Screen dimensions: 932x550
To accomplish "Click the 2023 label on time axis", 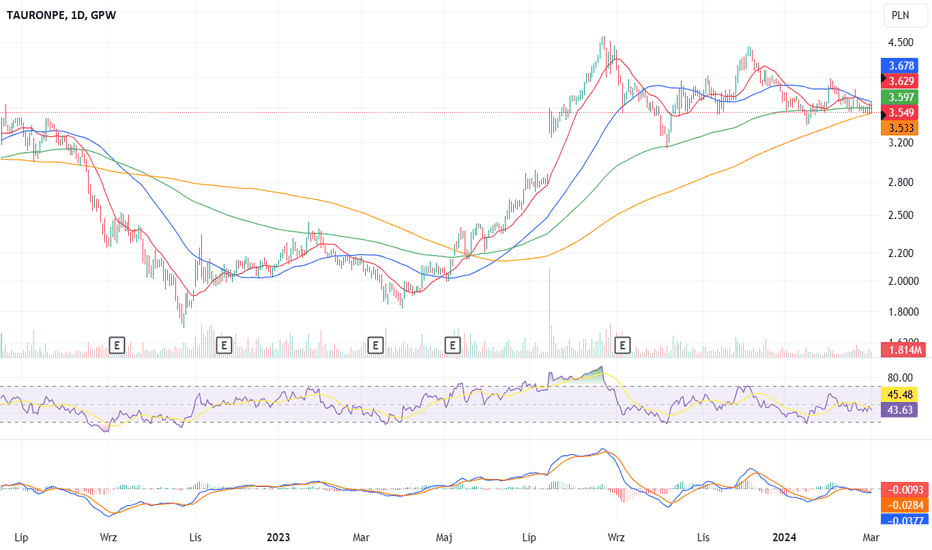I will click(278, 537).
